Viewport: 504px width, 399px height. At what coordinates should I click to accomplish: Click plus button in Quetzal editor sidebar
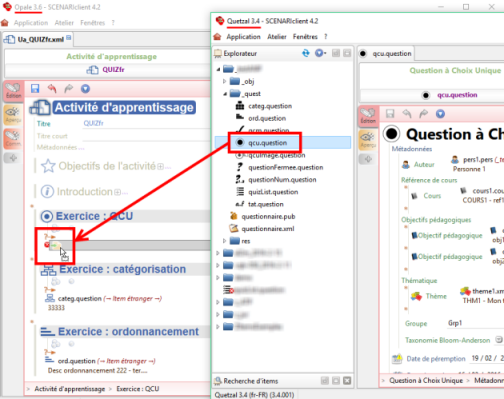(368, 159)
